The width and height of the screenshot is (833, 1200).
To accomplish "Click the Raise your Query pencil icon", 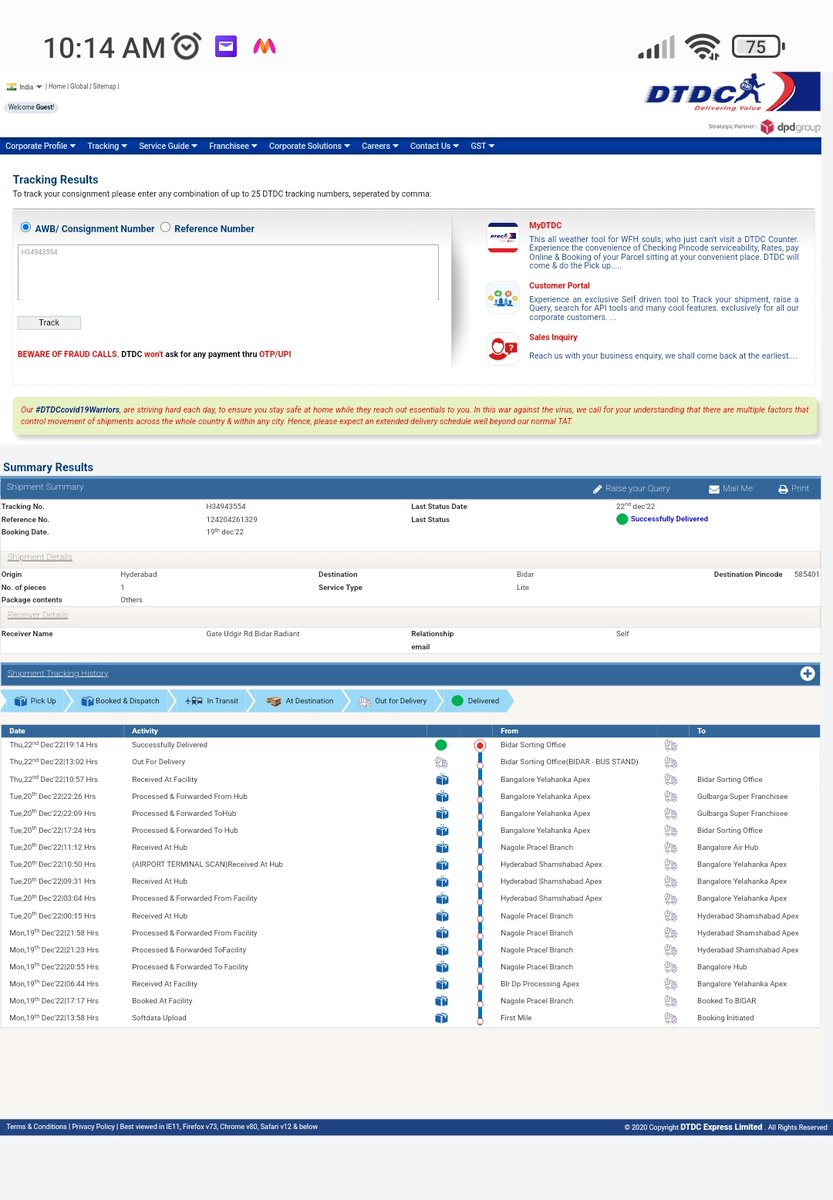I will [597, 489].
